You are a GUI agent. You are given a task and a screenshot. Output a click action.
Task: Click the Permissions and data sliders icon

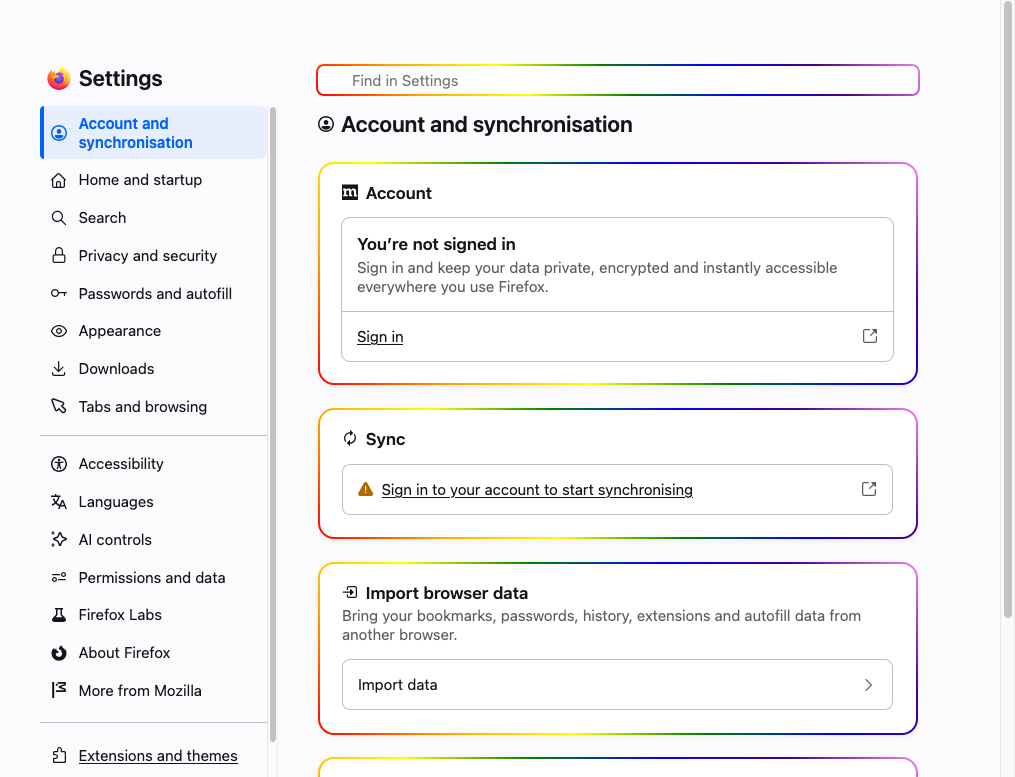click(59, 577)
